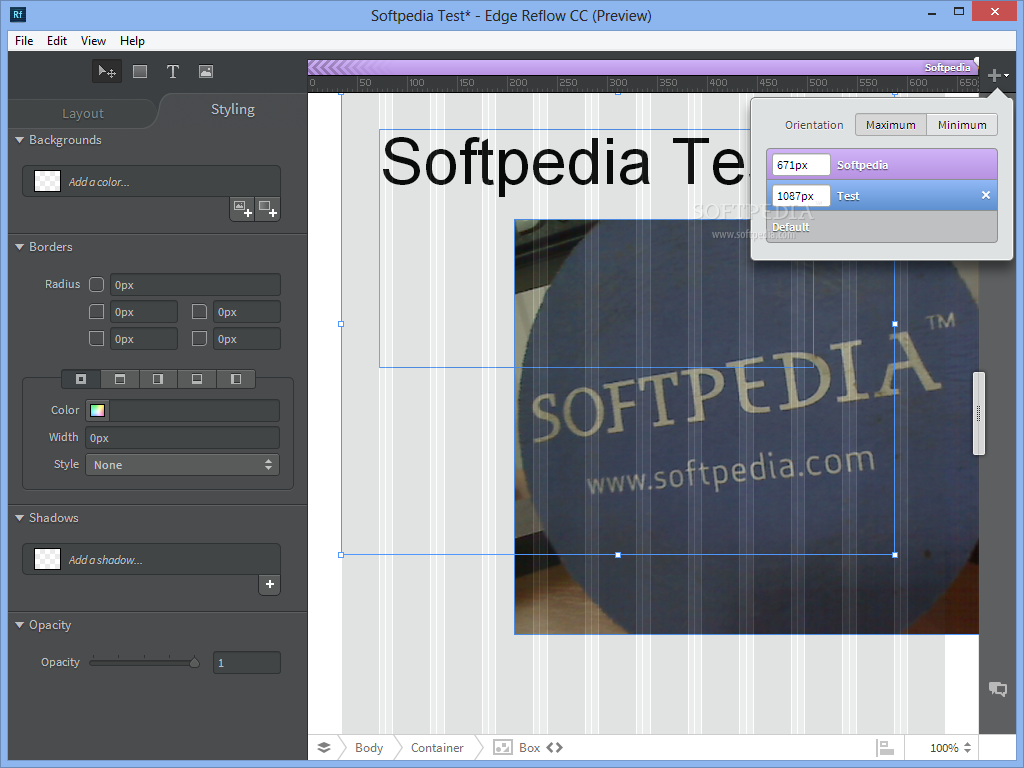Choose right border side
The image size is (1024, 768).
(158, 379)
